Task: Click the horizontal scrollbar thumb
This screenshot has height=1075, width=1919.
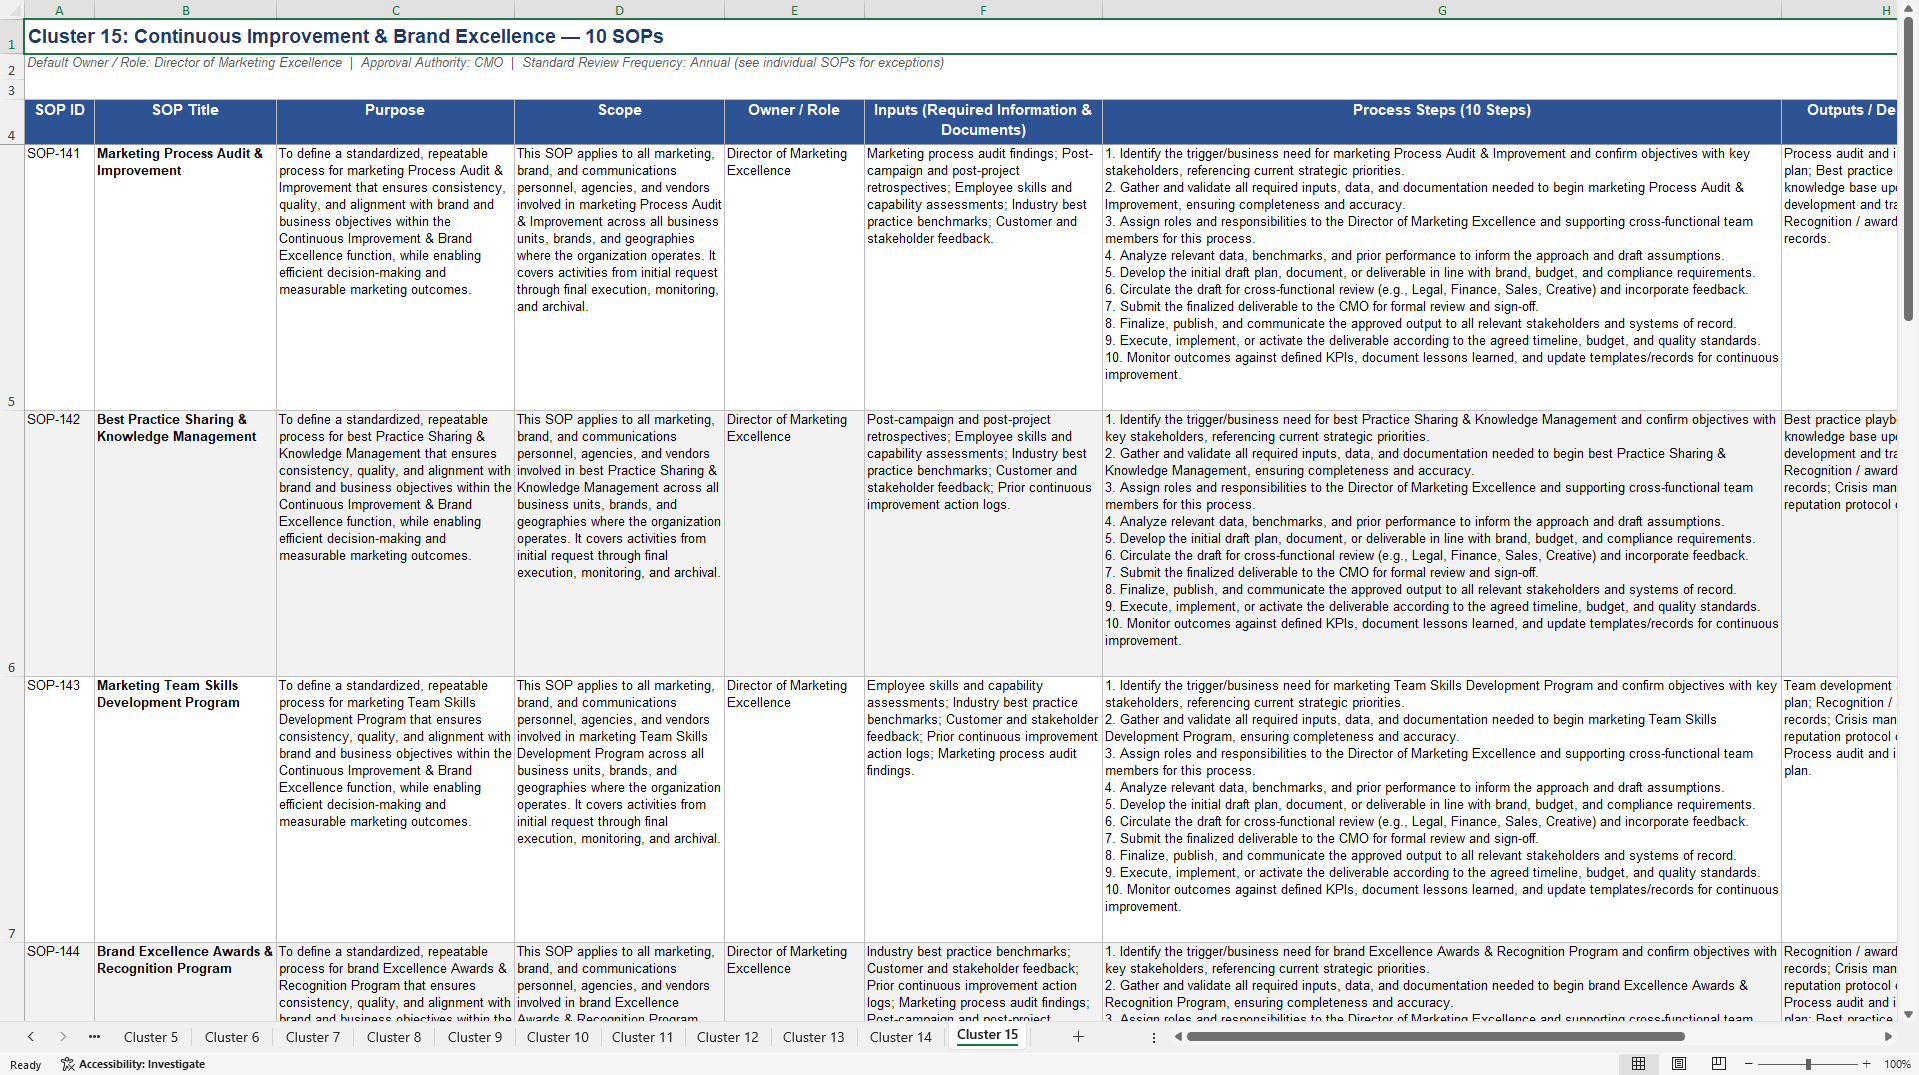Action: 1436,1037
